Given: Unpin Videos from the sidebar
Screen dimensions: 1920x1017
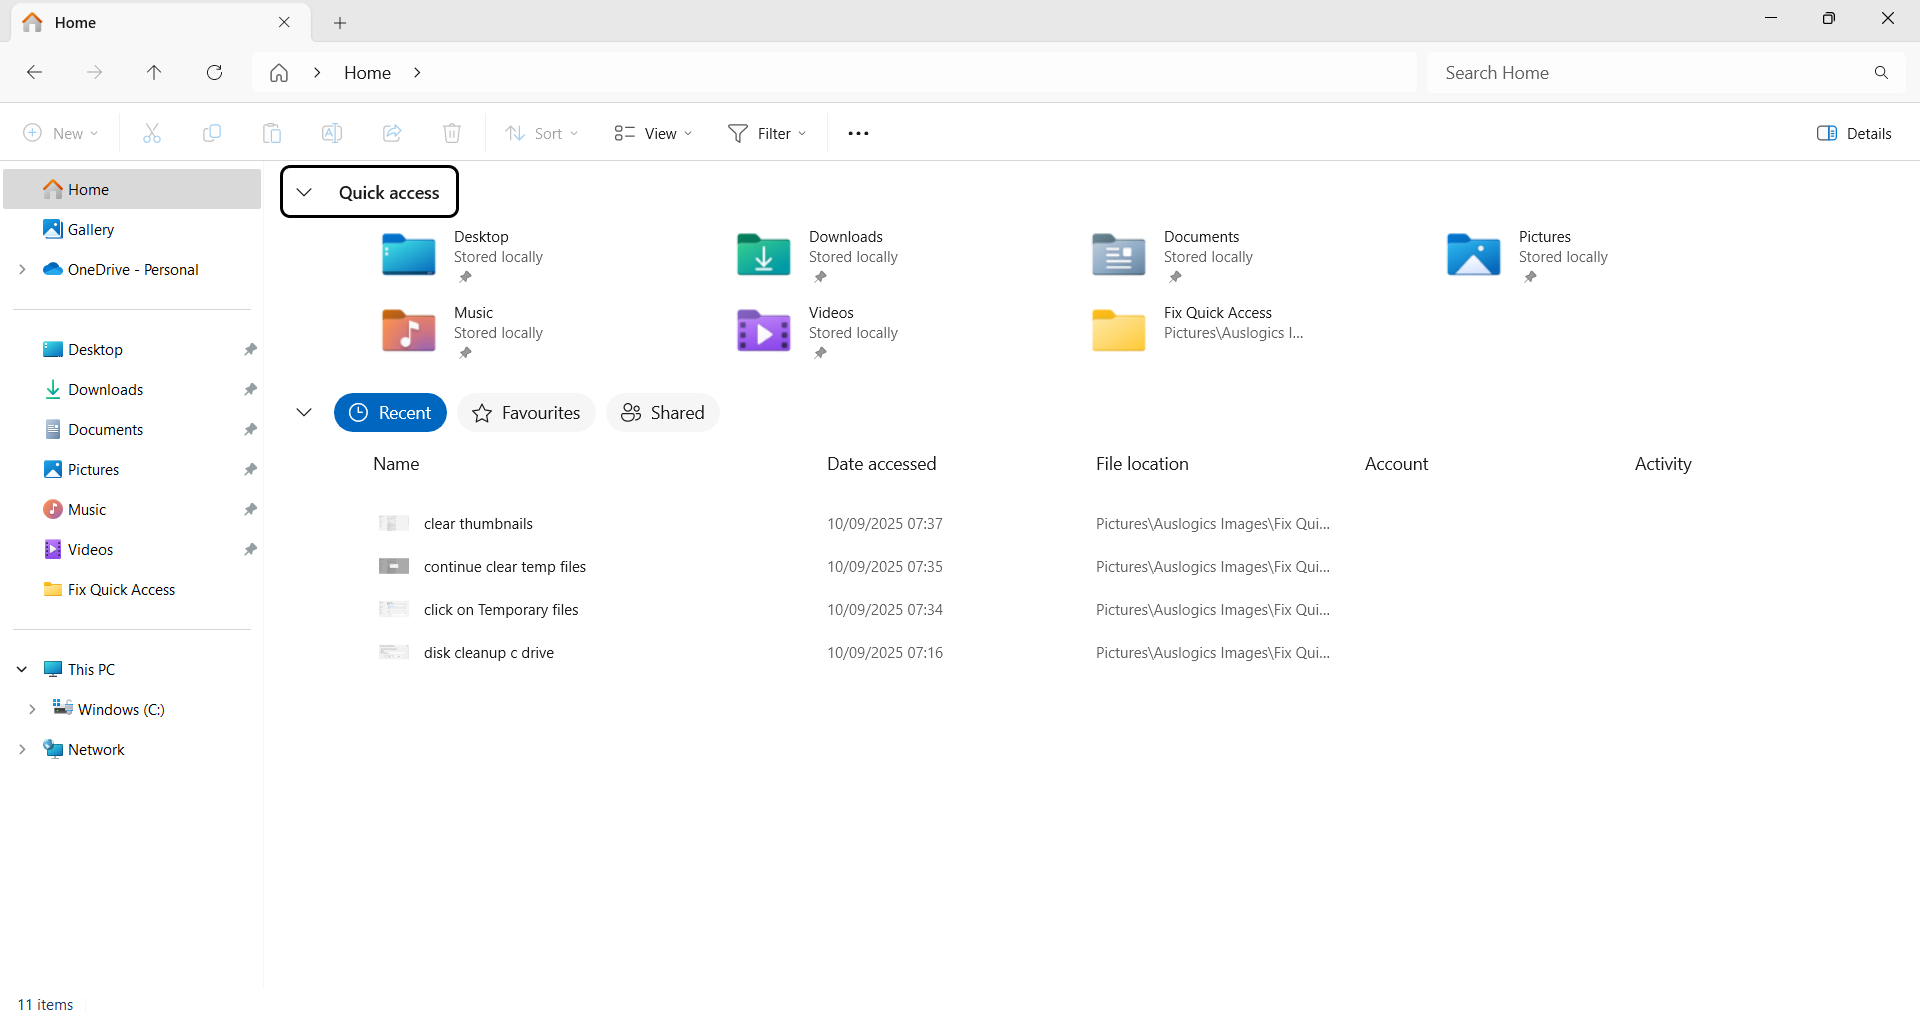Looking at the screenshot, I should 250,549.
